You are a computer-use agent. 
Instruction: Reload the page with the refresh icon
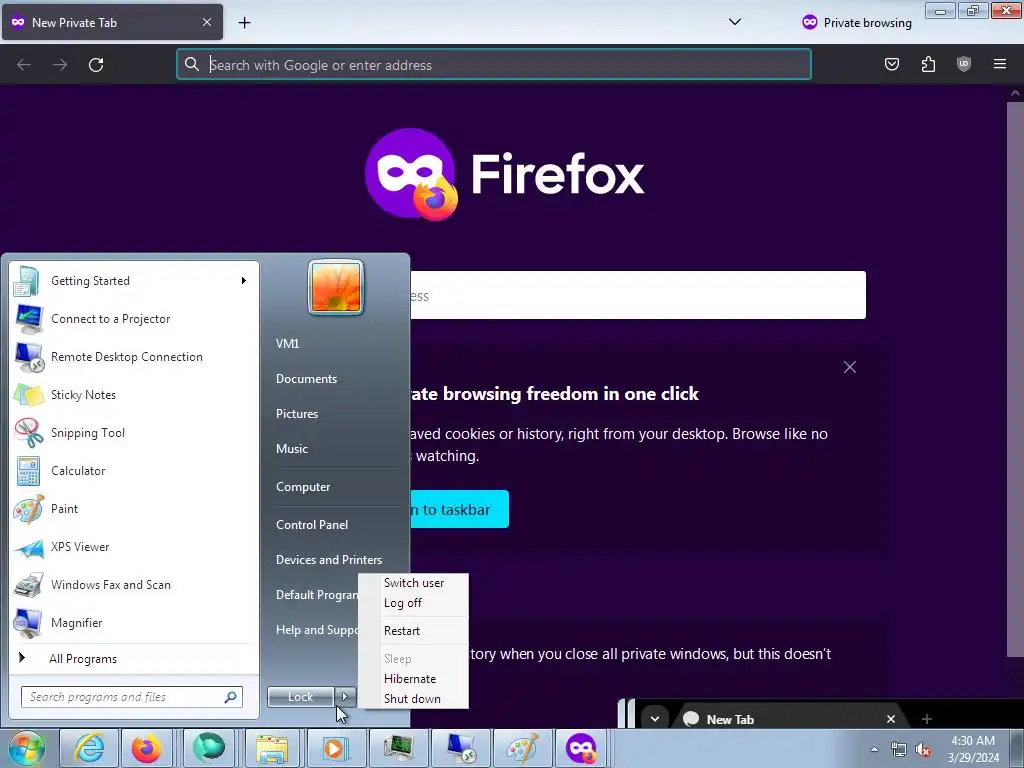coord(96,65)
